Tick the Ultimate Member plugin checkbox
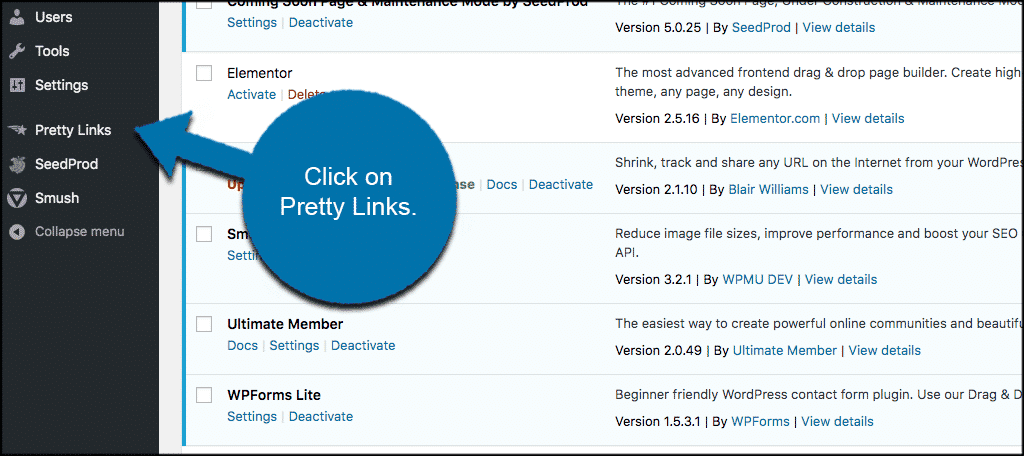Image resolution: width=1024 pixels, height=456 pixels. tap(204, 324)
